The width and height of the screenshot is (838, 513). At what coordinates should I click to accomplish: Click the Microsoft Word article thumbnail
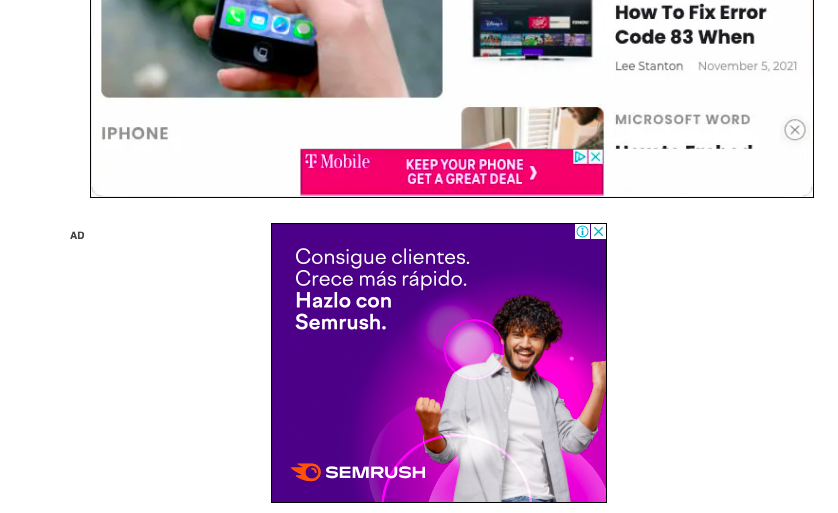[532, 128]
